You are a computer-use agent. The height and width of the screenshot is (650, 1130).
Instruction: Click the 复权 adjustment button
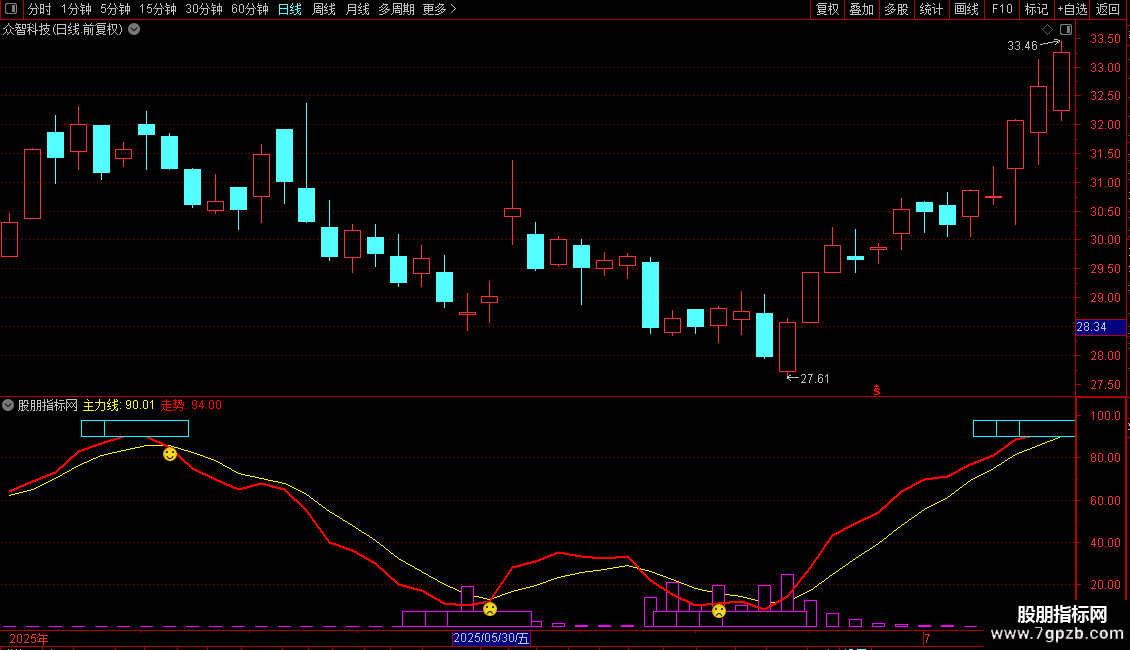[827, 9]
